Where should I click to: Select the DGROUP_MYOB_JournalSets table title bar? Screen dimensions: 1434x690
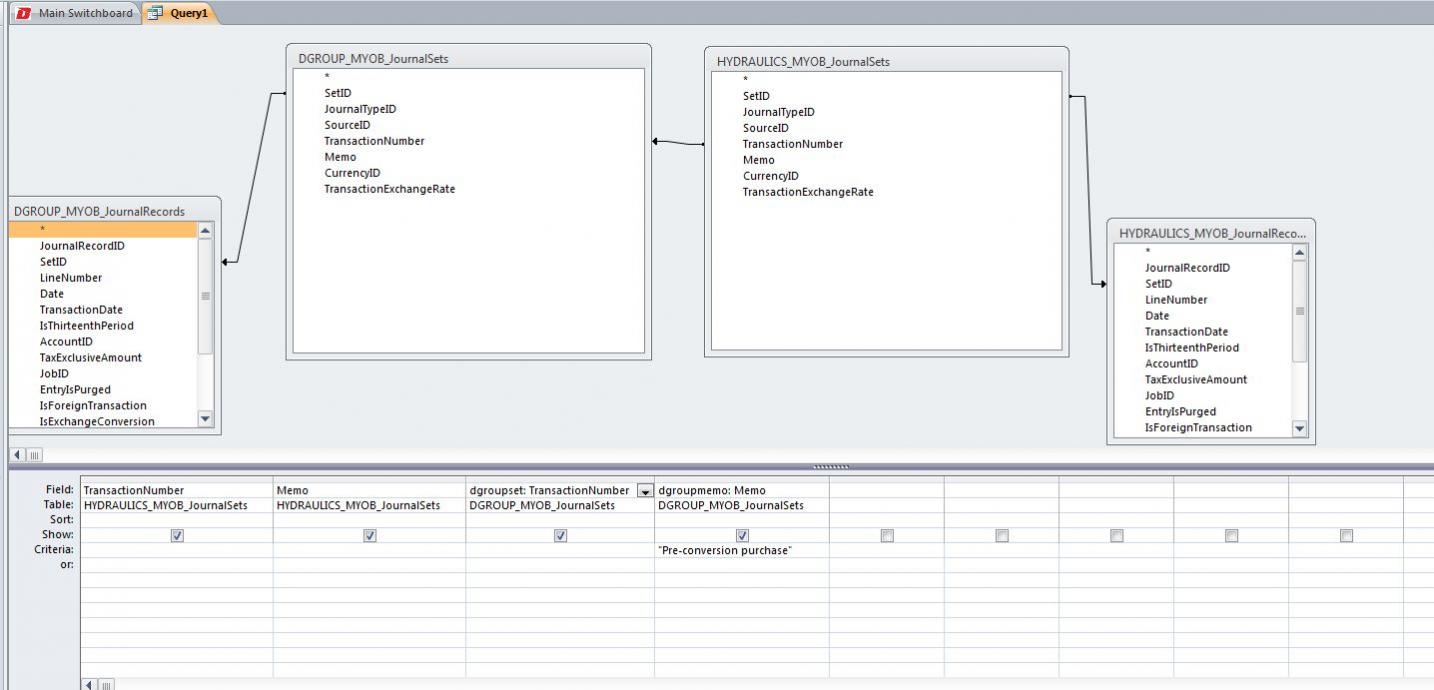468,58
